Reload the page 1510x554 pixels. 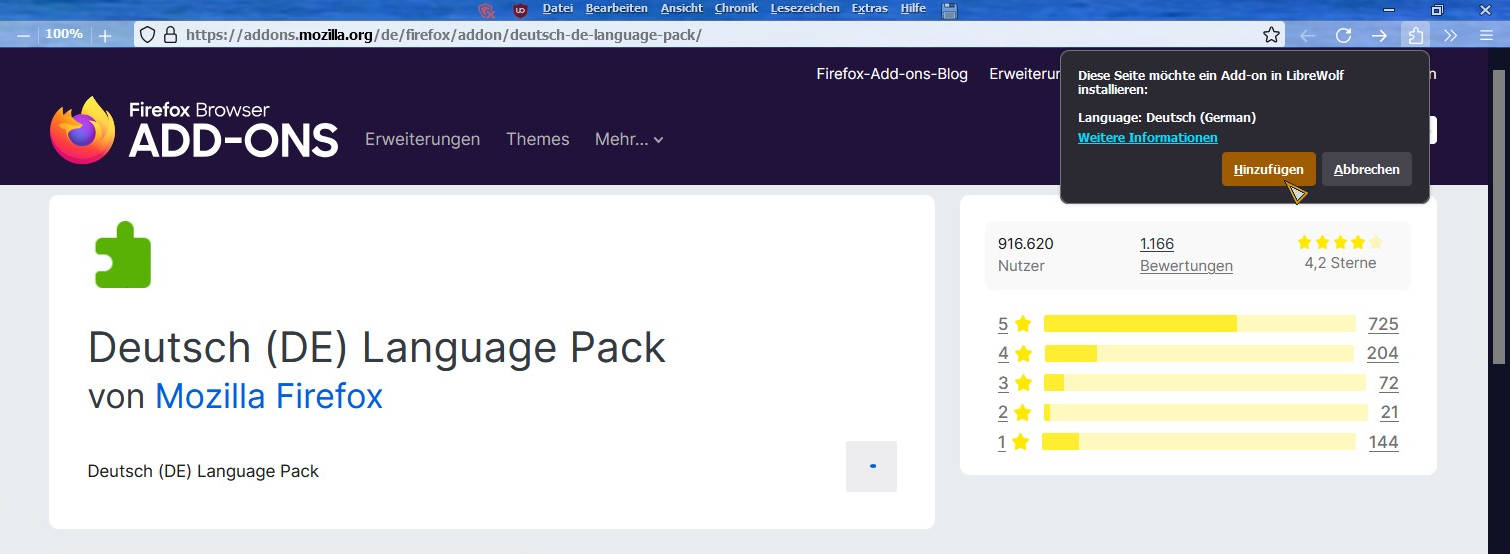pyautogui.click(x=1343, y=35)
